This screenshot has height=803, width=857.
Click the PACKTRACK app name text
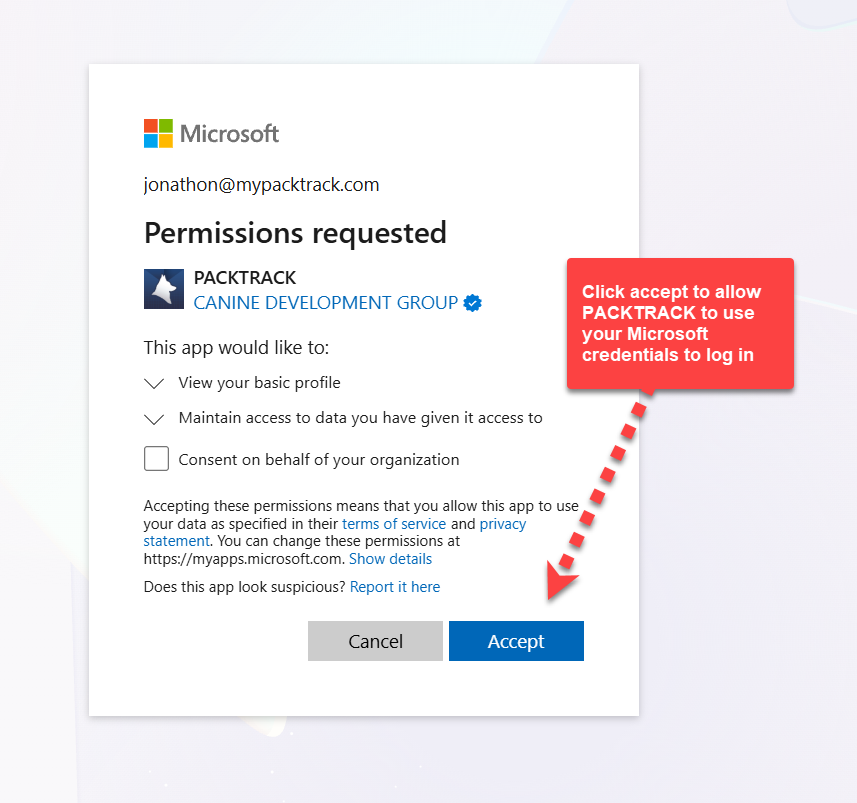[244, 278]
